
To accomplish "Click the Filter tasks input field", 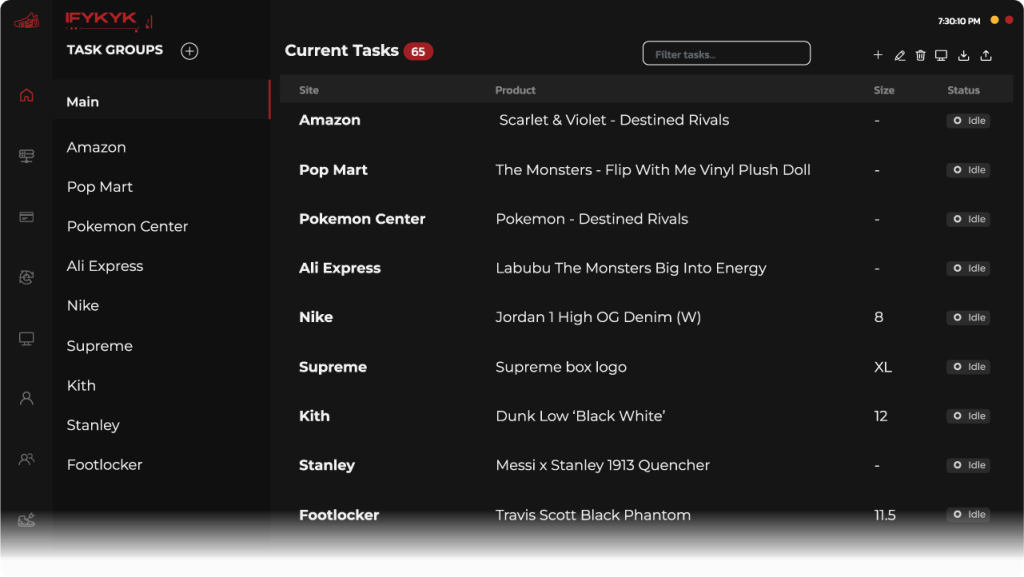I will click(x=726, y=53).
